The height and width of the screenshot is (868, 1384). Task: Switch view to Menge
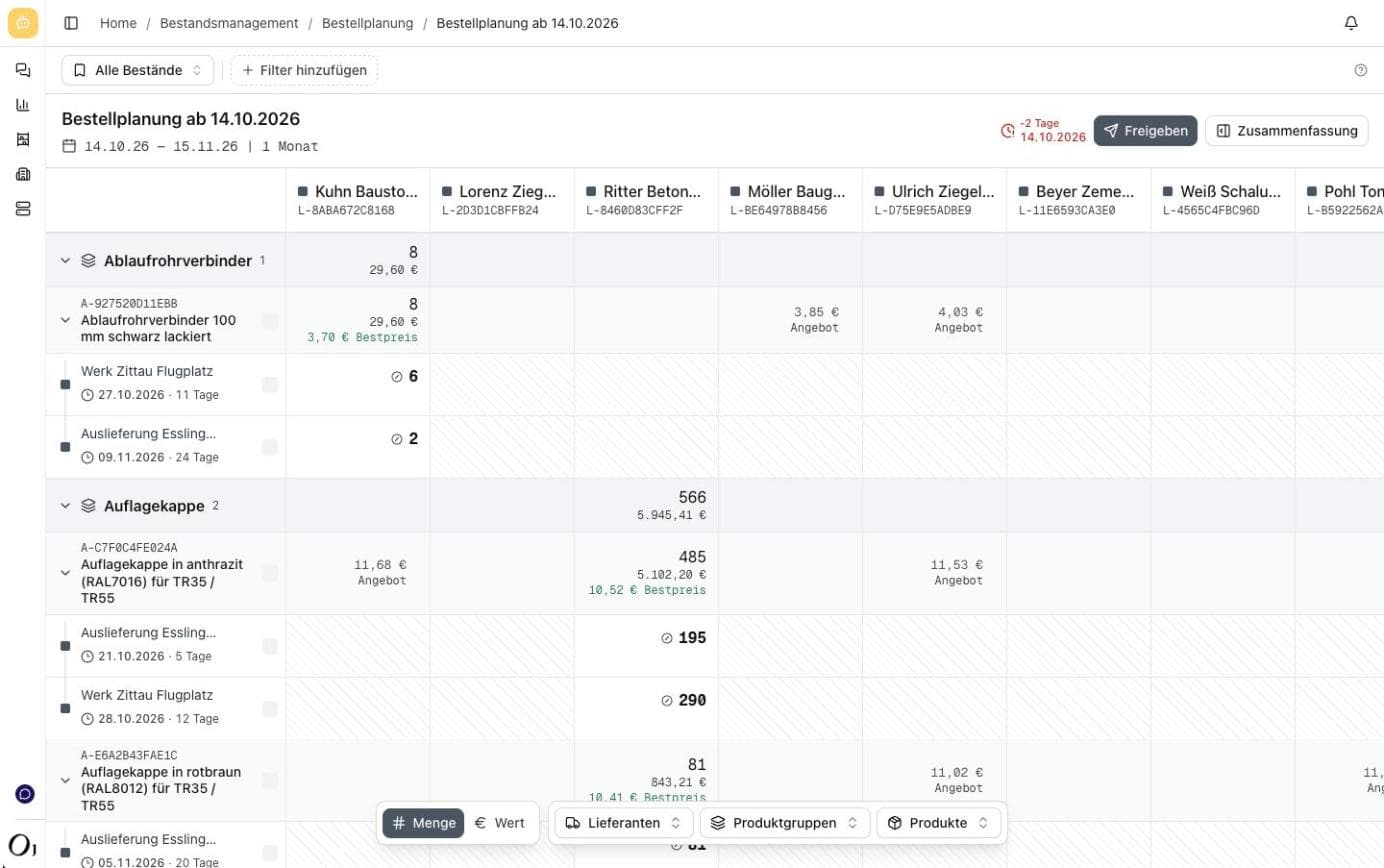(x=423, y=823)
